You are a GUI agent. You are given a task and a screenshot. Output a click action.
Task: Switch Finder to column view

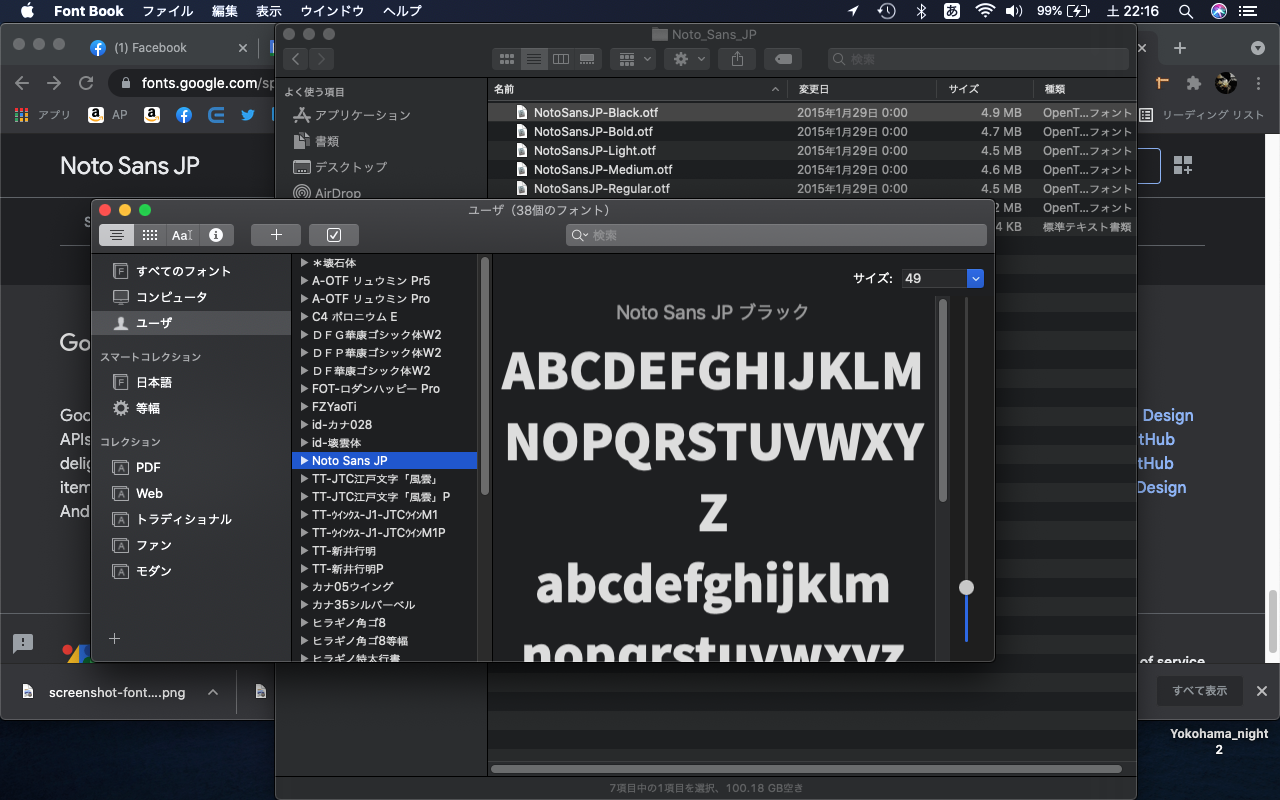point(561,59)
